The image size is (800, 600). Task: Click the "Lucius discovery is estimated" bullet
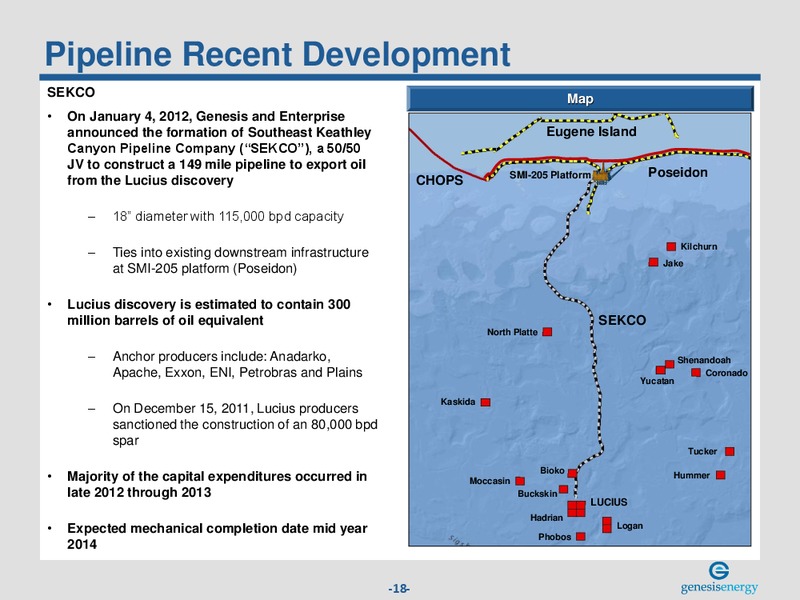(x=209, y=312)
